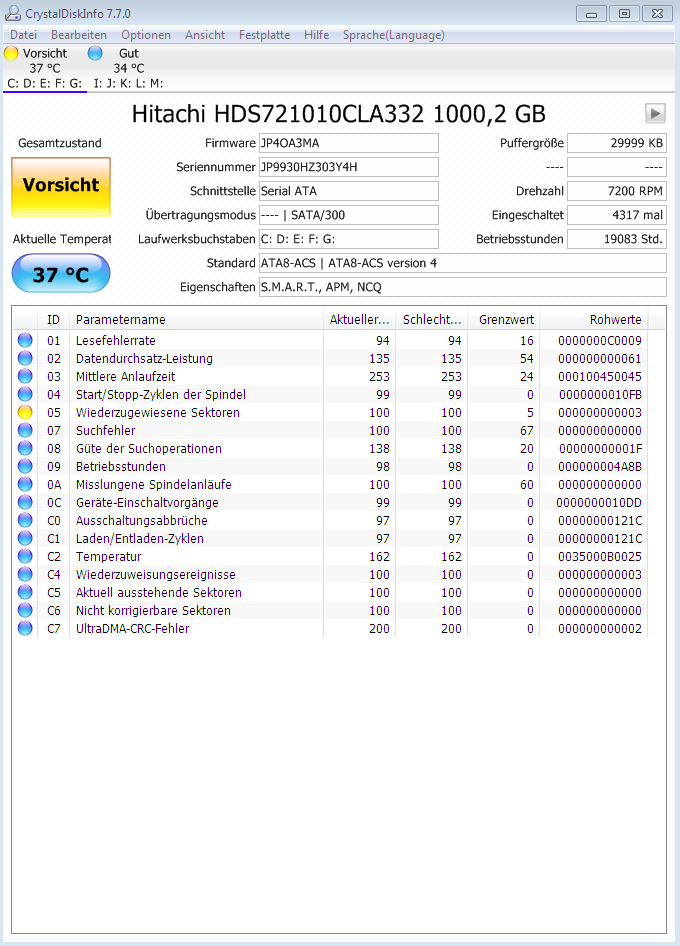The image size is (680, 946).
Task: Open the Festplatte menu
Action: click(x=264, y=35)
